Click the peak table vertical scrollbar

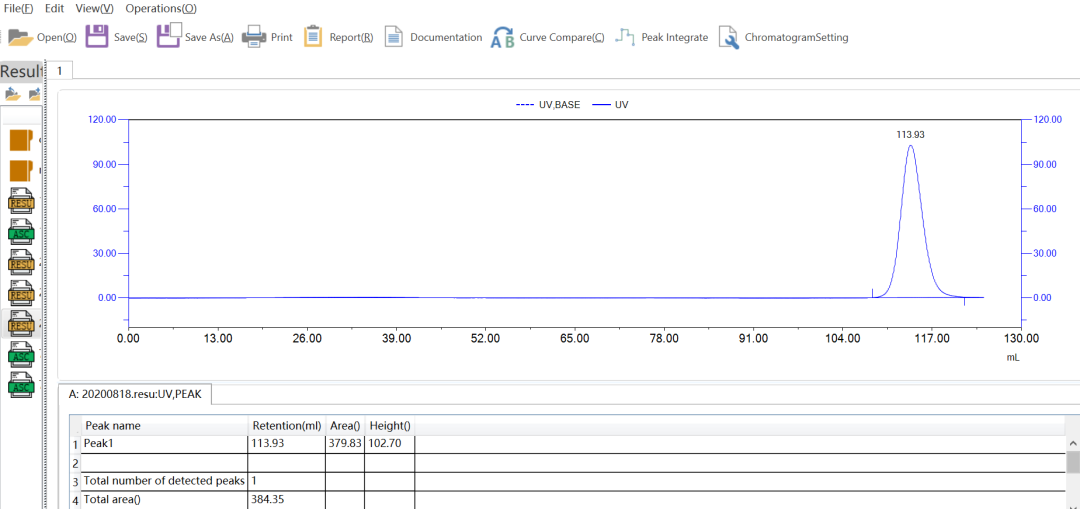(1073, 462)
